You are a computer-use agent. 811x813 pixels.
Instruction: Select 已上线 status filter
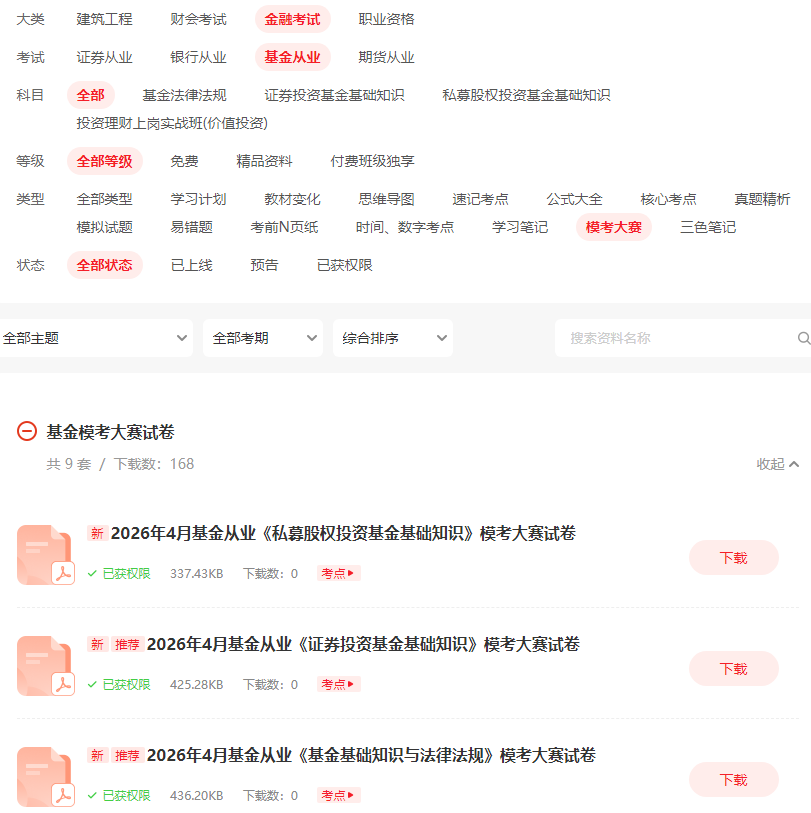pyautogui.click(x=191, y=265)
